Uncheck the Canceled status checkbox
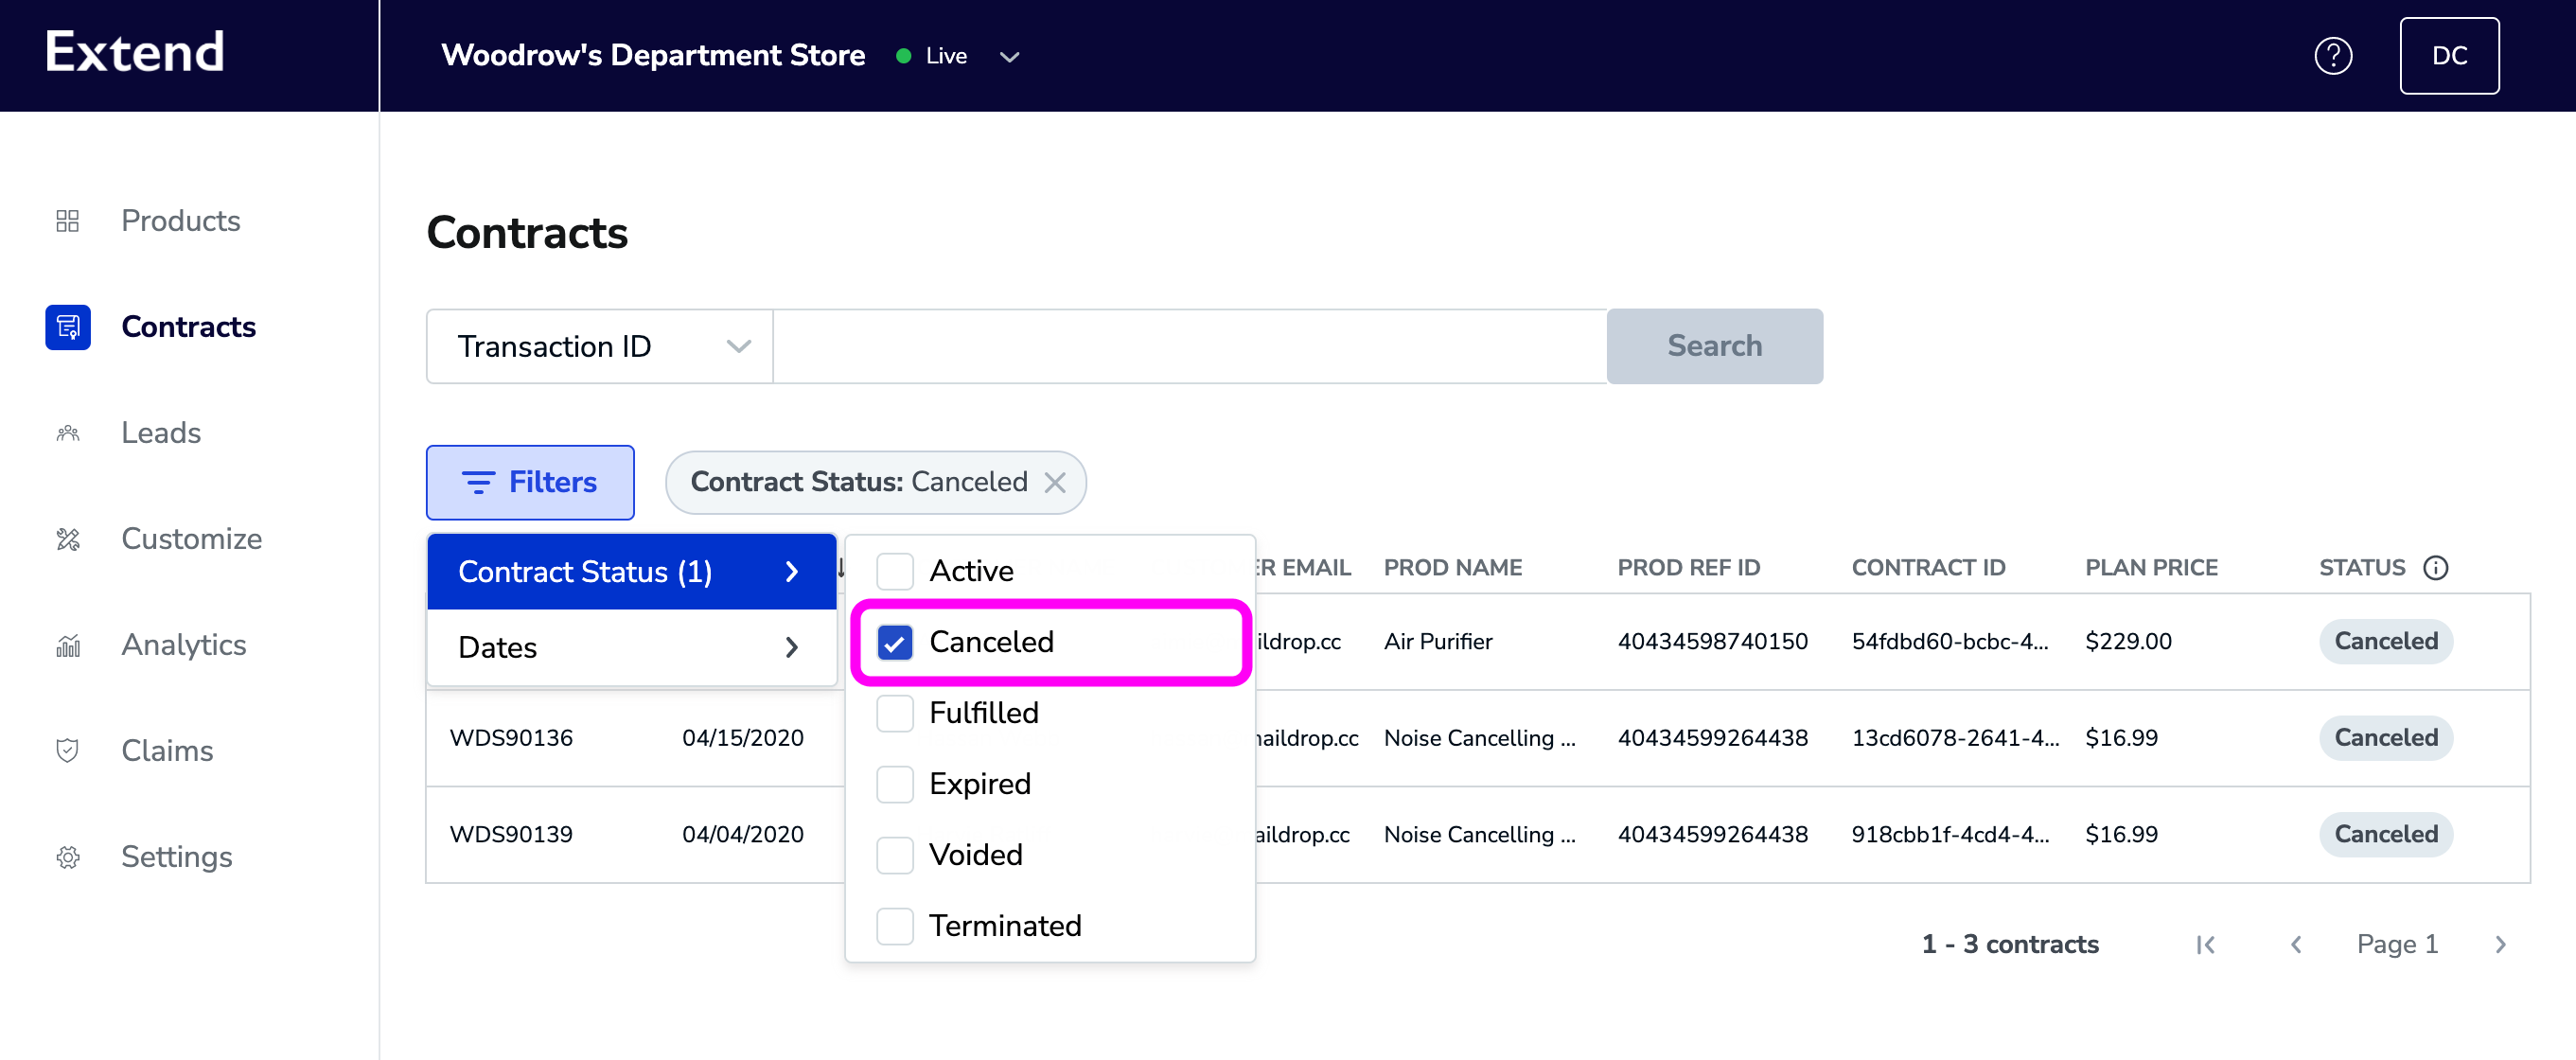 pos(895,642)
